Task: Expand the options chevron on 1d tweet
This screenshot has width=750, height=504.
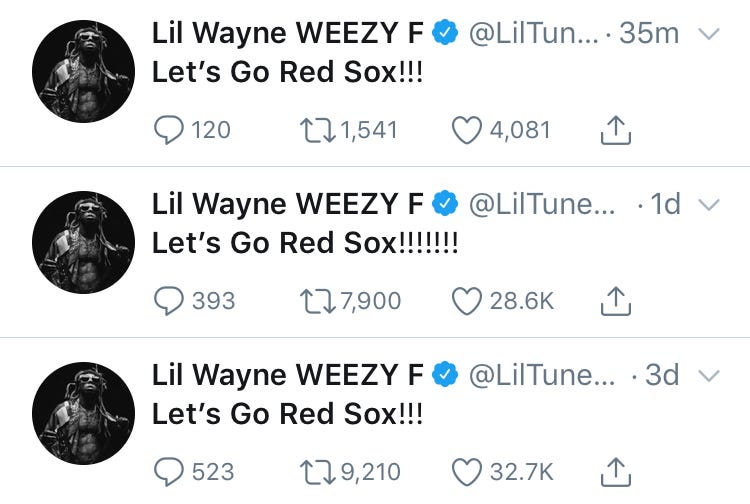Action: [709, 205]
